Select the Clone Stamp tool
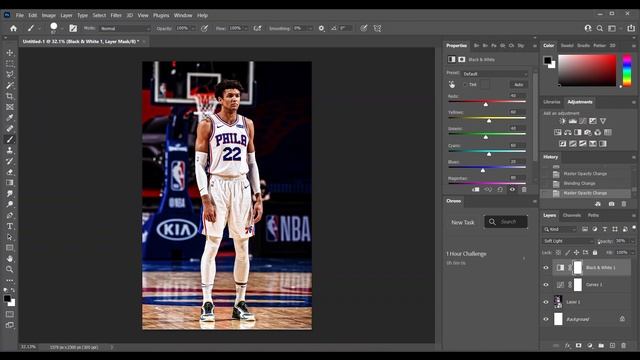Image resolution: width=640 pixels, height=360 pixels. coord(10,150)
